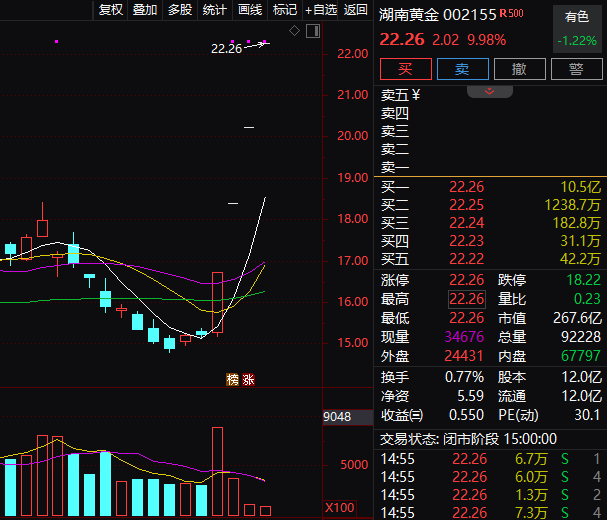The image size is (607, 520).
Task: Expand order book with red double-chevron
Action: 490,91
